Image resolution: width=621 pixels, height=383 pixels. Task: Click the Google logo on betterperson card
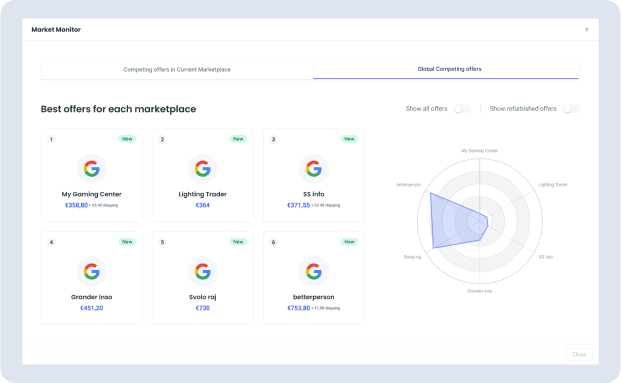pos(314,272)
